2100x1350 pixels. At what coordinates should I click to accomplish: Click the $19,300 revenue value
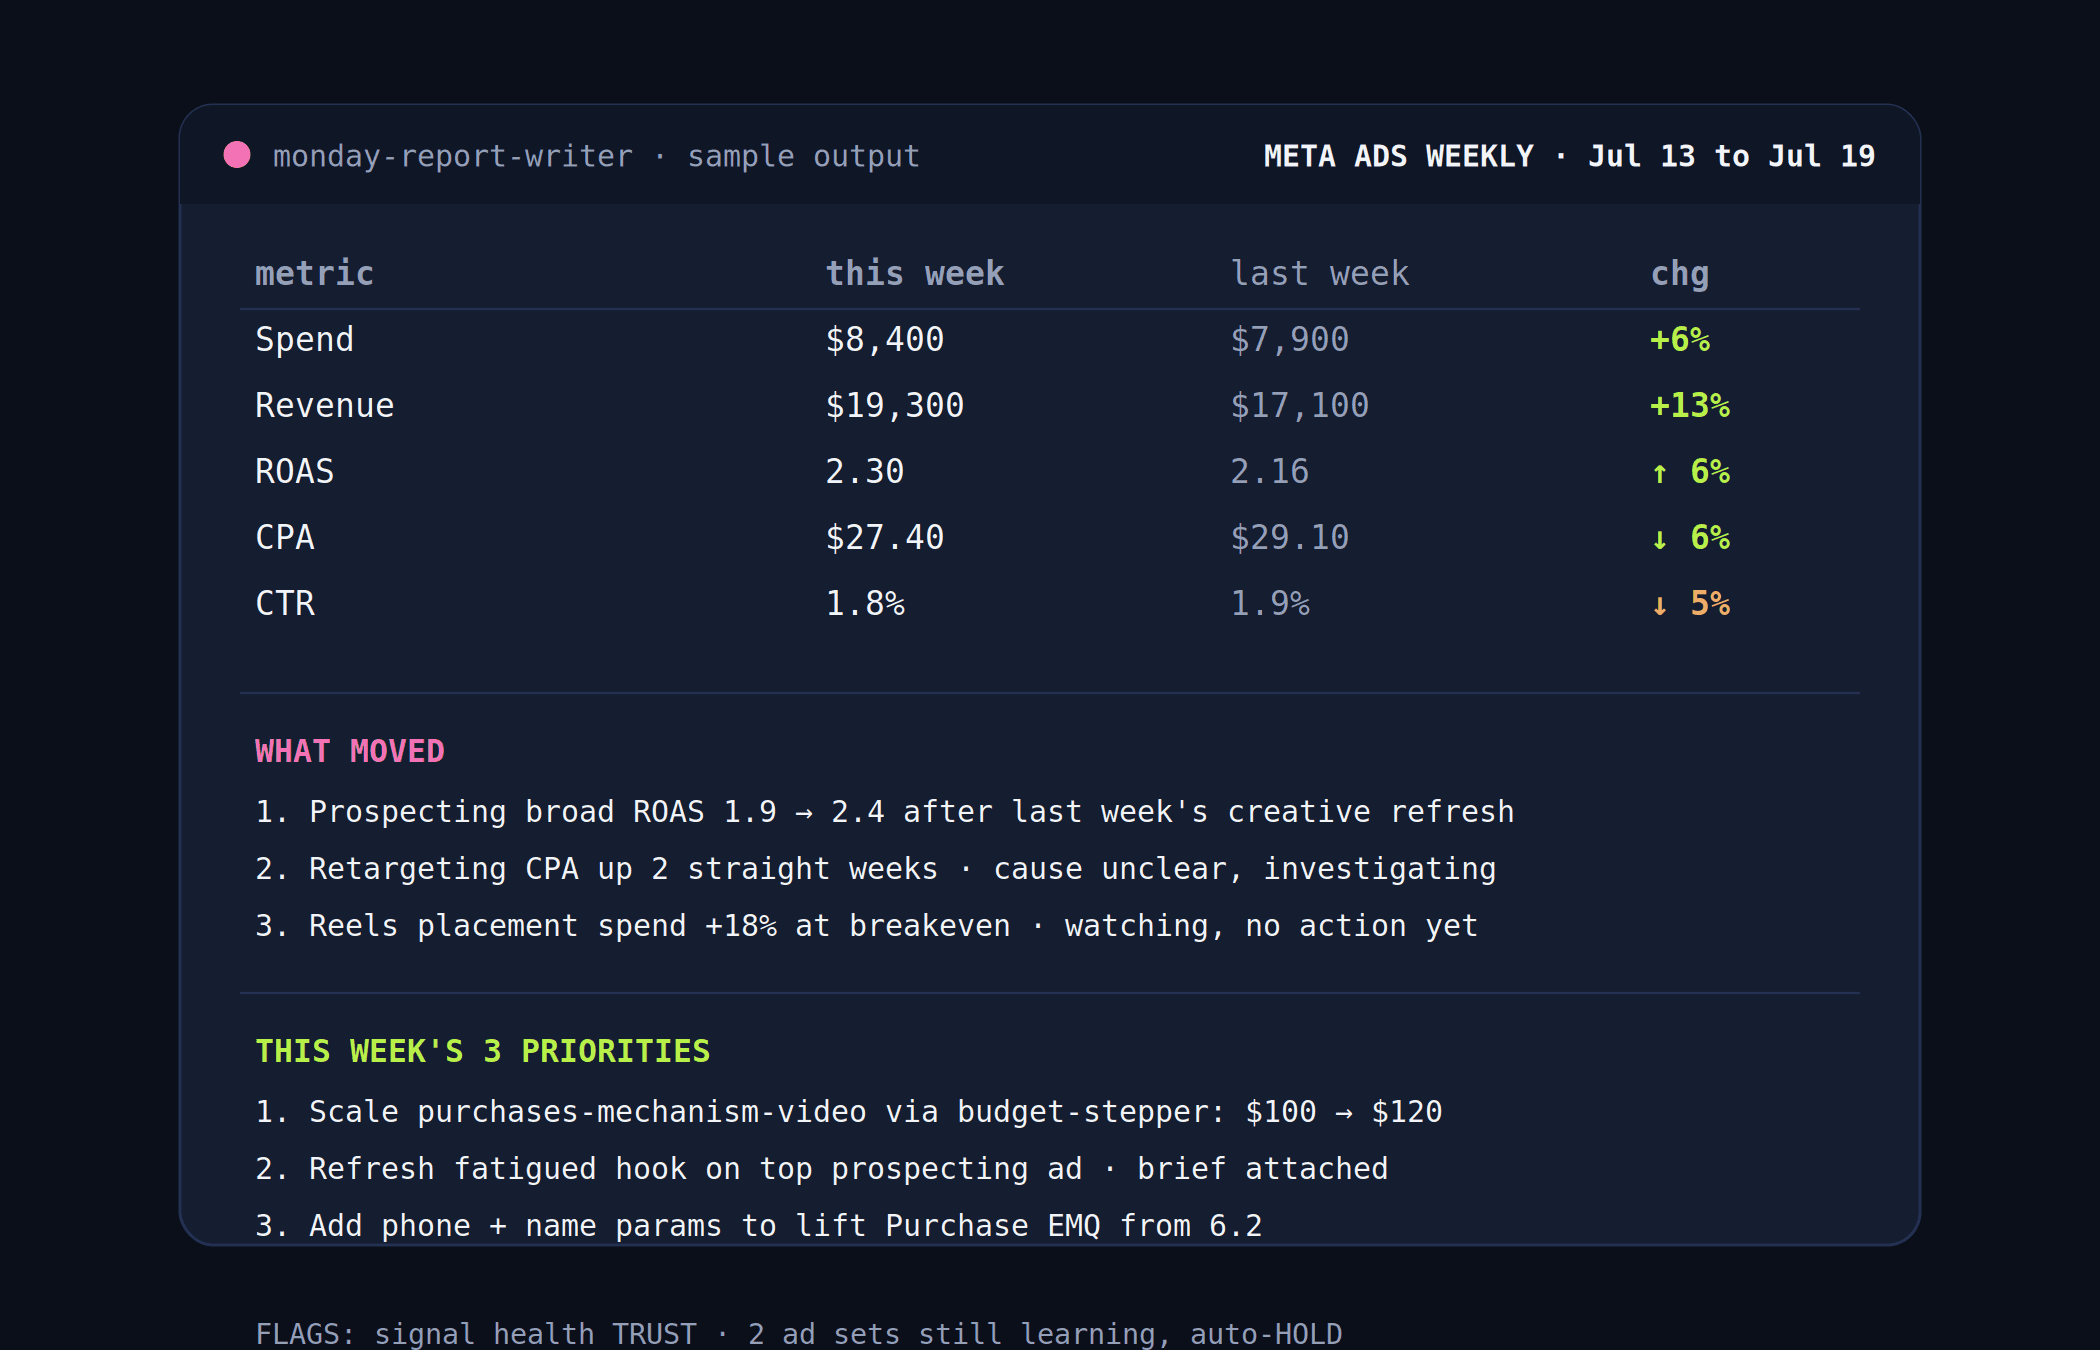[x=894, y=405]
